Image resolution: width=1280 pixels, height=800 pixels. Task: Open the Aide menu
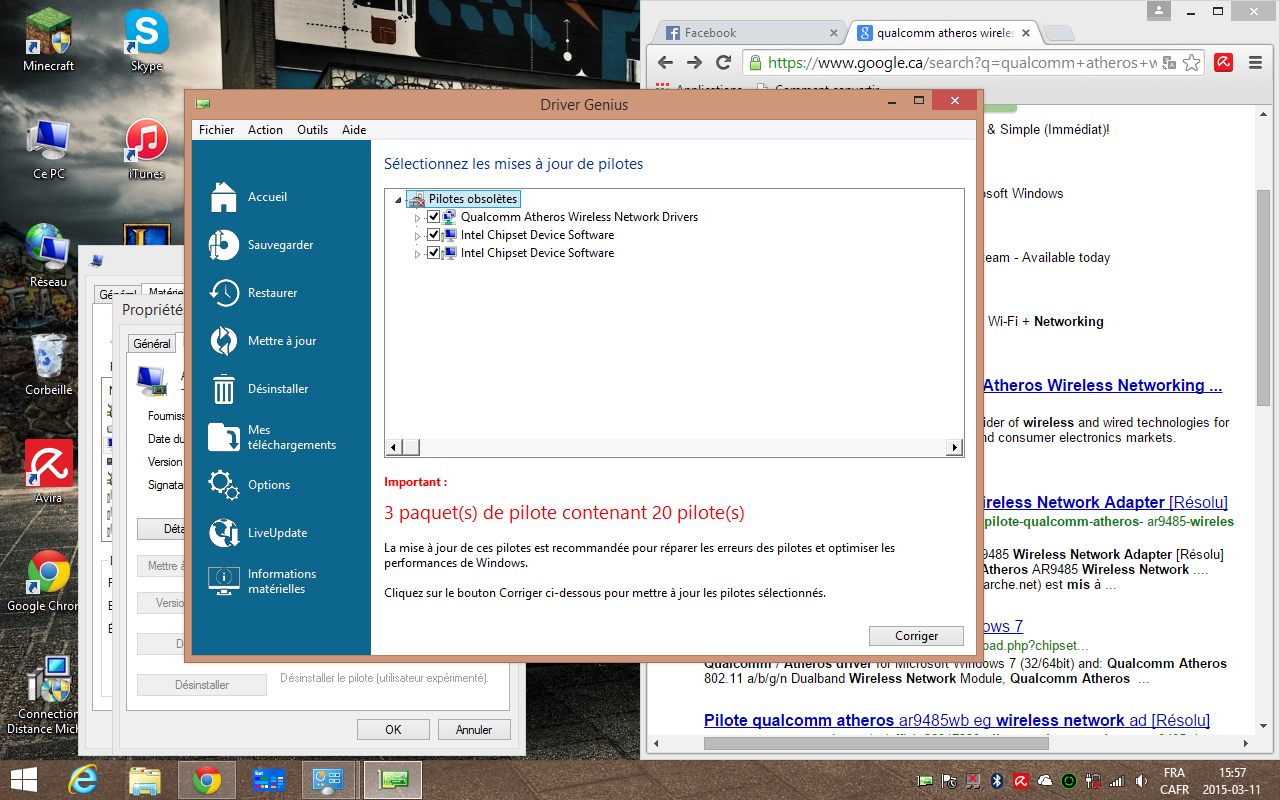pos(354,130)
